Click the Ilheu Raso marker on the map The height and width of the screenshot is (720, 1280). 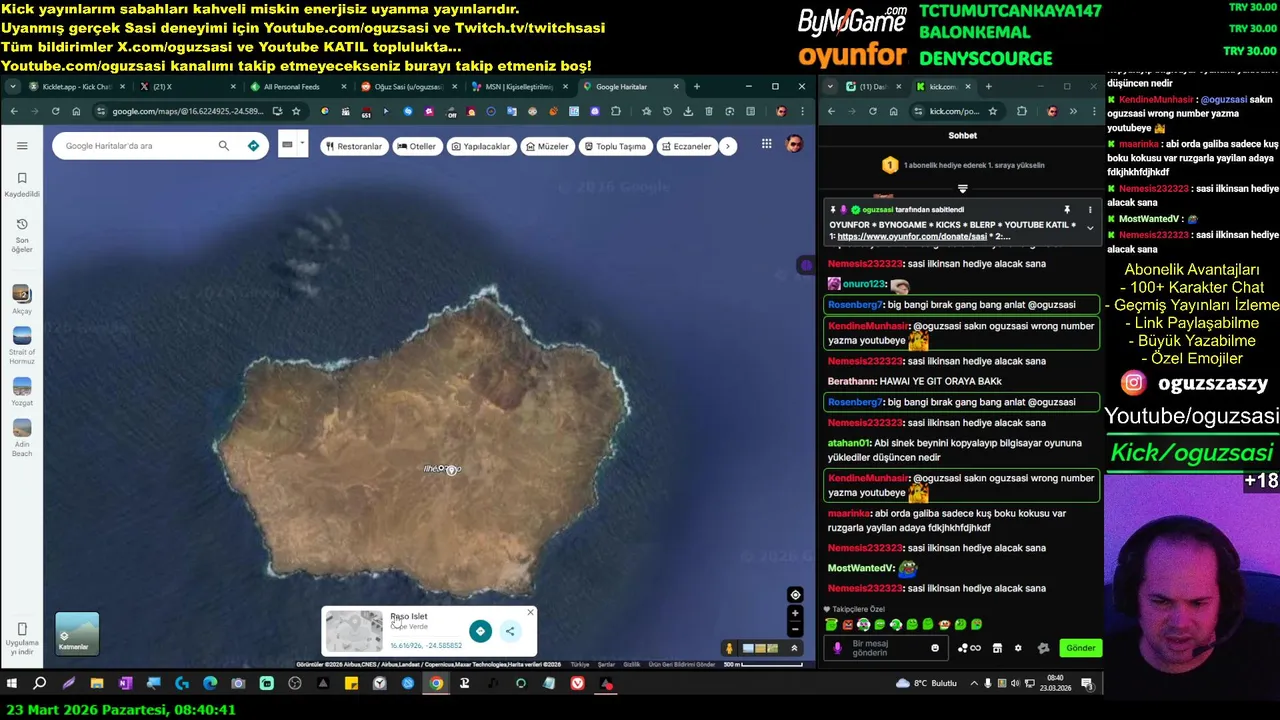(x=452, y=470)
